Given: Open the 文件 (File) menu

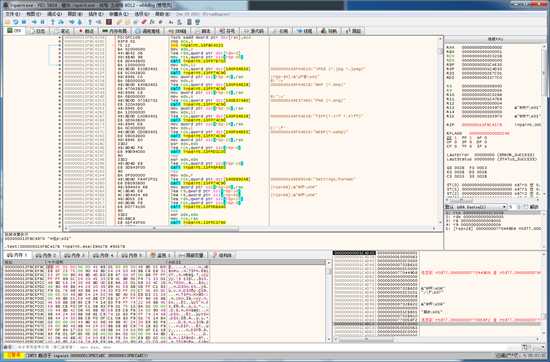Looking at the screenshot, I should (13, 14).
